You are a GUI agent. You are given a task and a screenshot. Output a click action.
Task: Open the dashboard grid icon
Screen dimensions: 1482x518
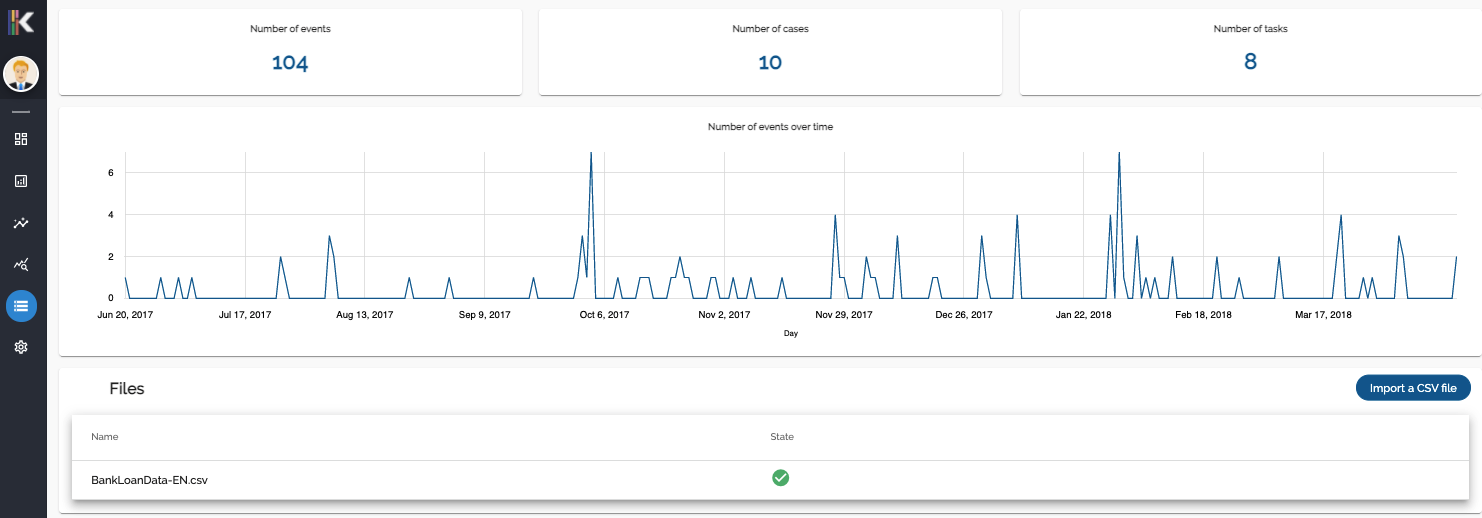click(x=21, y=139)
